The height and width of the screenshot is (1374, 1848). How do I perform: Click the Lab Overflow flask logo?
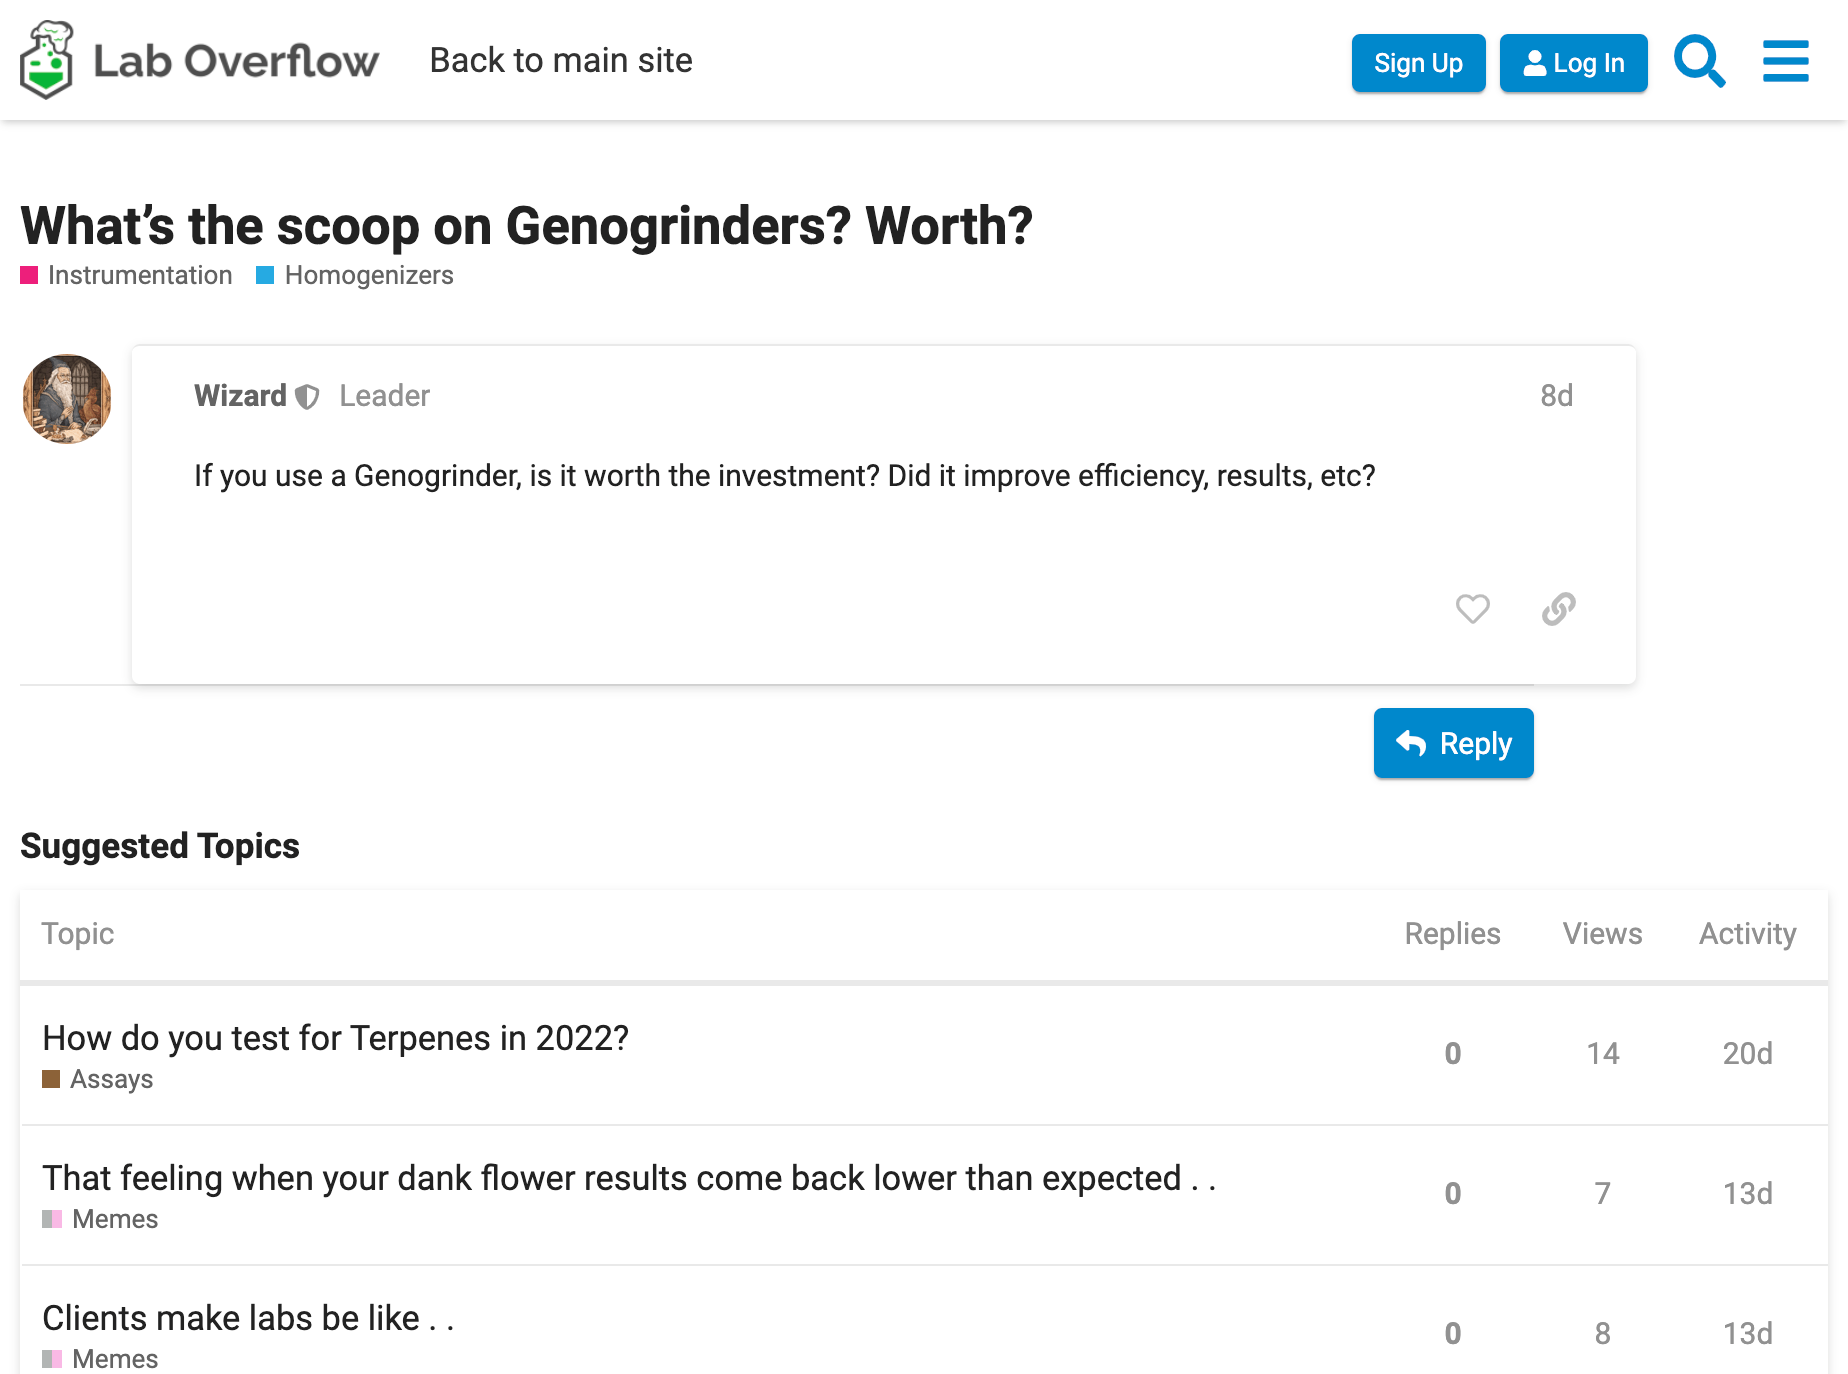[47, 60]
